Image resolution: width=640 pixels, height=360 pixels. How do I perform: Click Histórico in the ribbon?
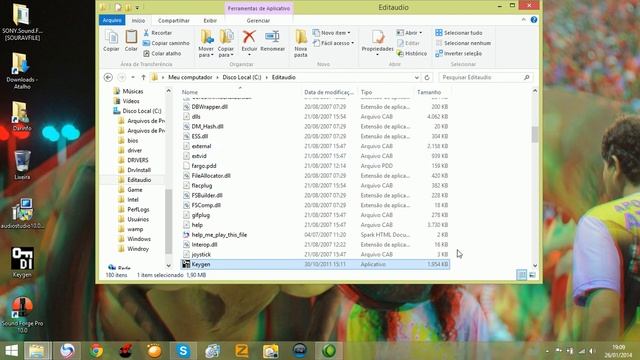(x=411, y=53)
